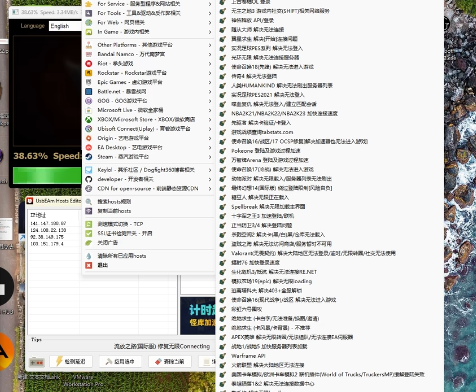This screenshot has width=476, height=392.
Task: Click the Xbox logo icon in menu
Action: 89,119
